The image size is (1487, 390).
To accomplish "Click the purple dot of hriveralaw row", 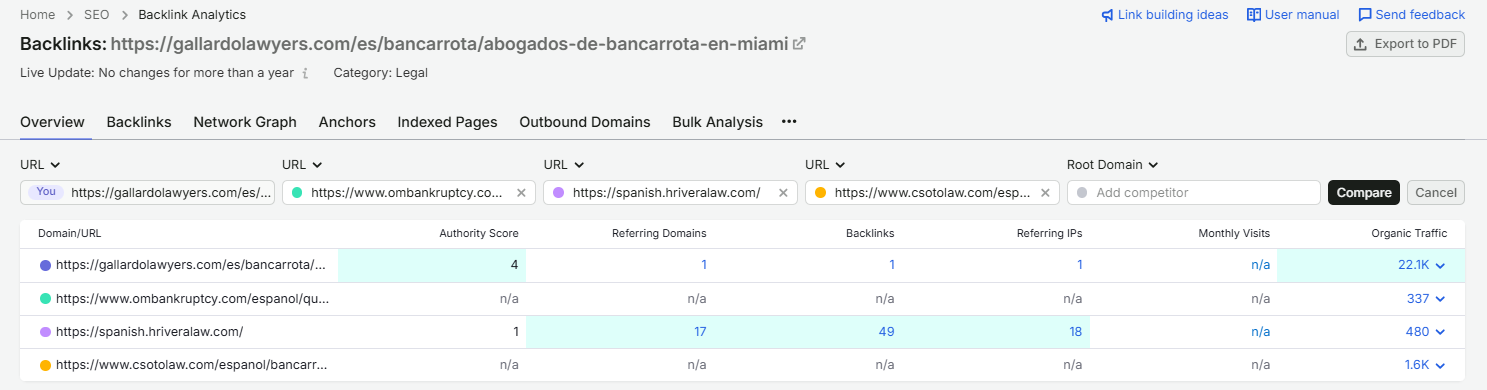I will tap(45, 332).
